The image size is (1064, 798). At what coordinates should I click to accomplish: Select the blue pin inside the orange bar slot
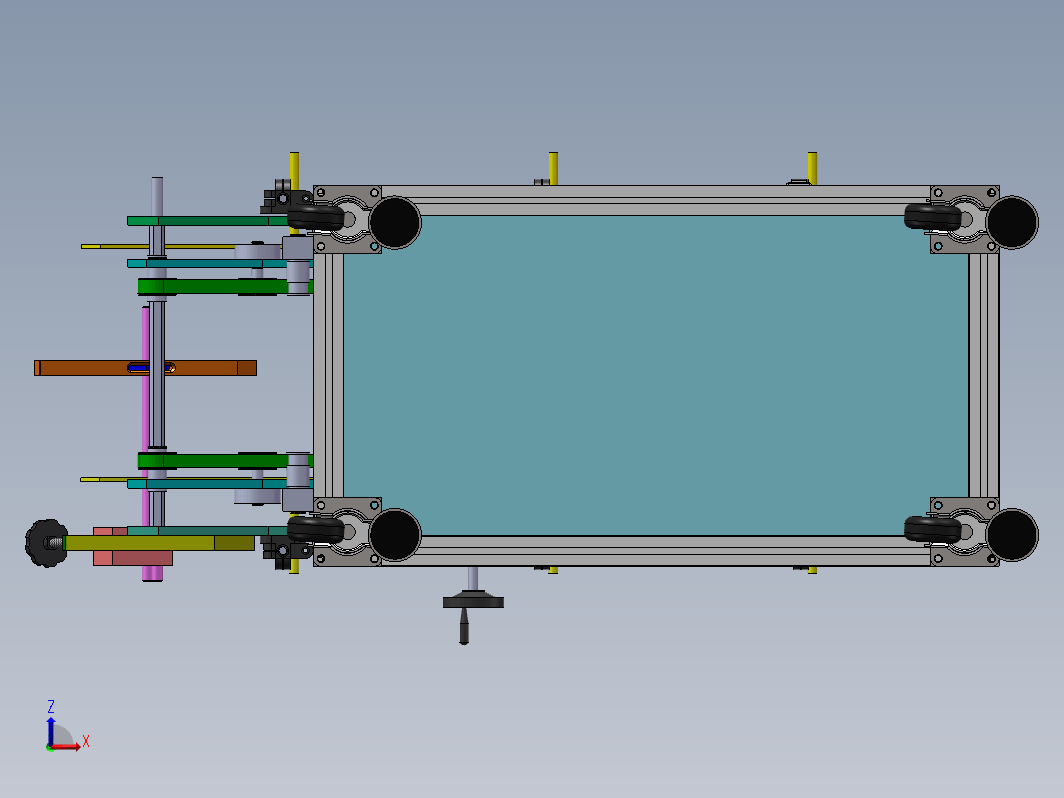(140, 368)
